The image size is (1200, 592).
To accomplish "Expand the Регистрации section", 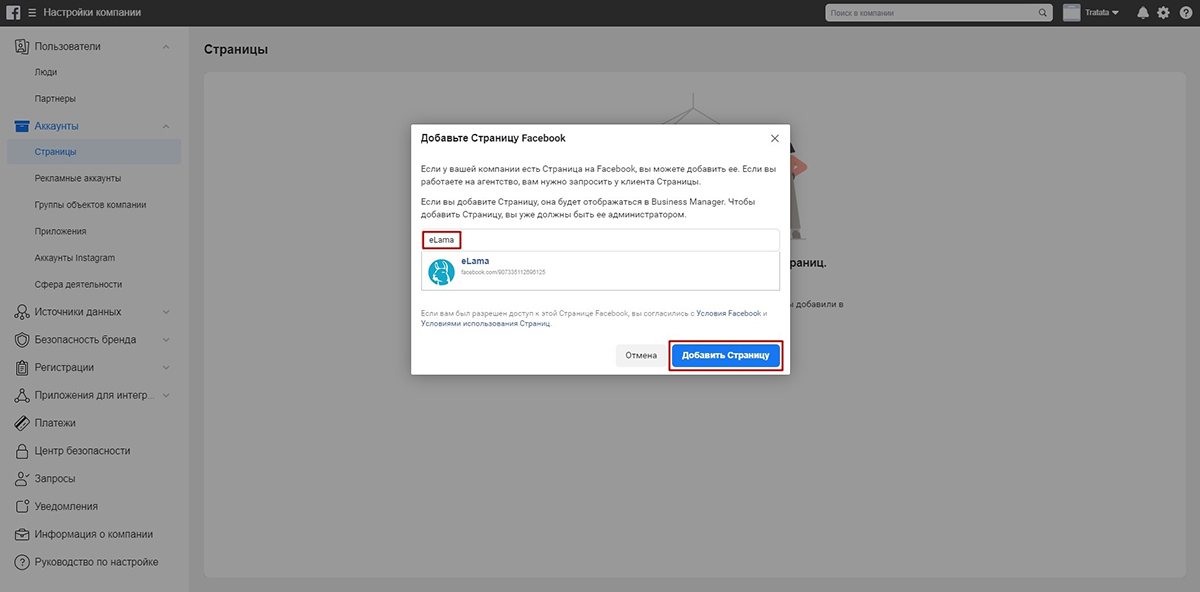I will [x=166, y=368].
